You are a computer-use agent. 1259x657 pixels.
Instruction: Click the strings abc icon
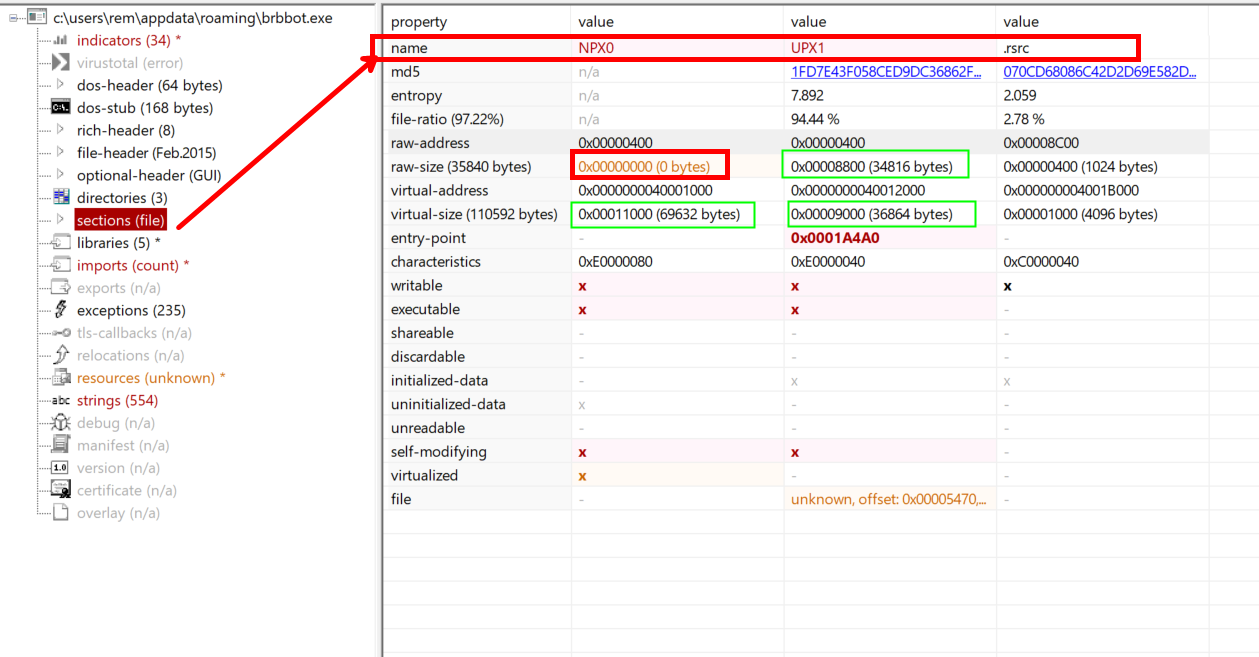60,401
